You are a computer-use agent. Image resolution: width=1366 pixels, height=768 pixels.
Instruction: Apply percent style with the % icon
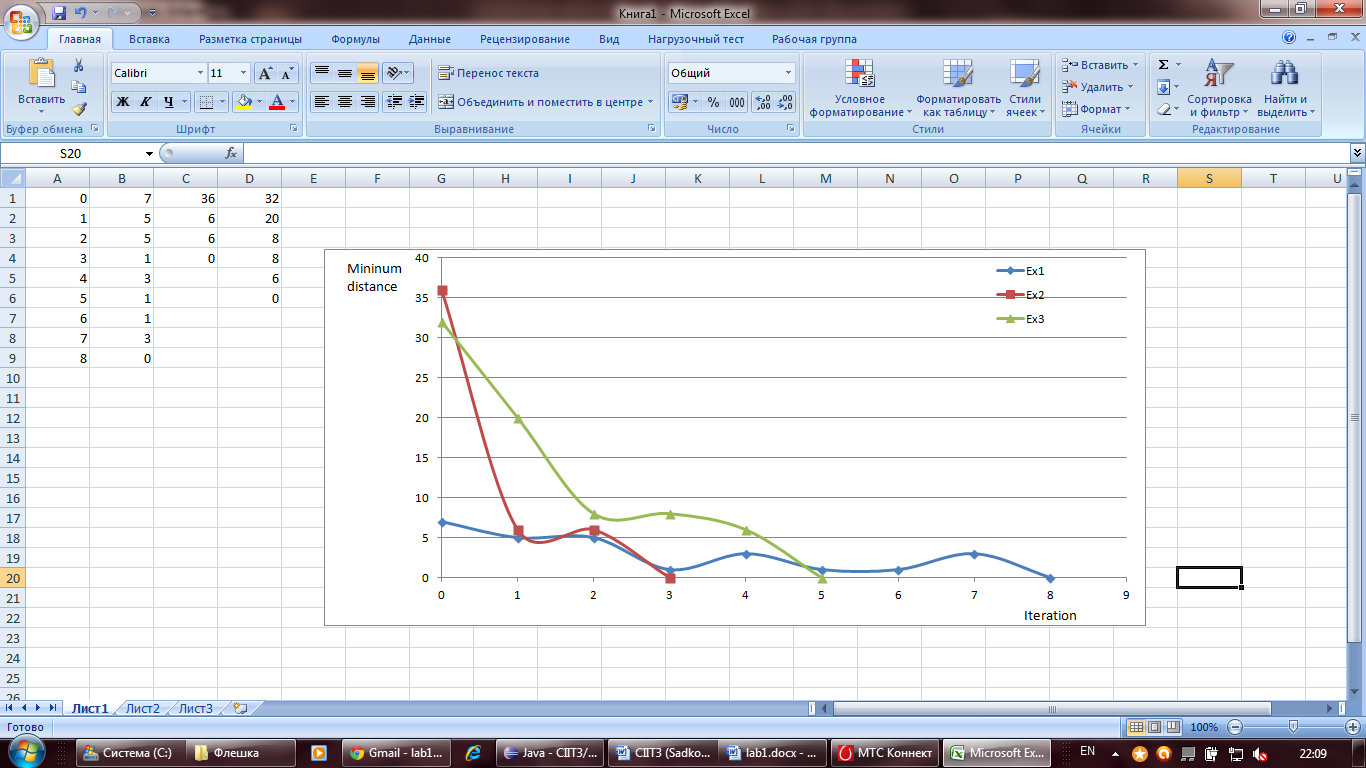[x=713, y=102]
